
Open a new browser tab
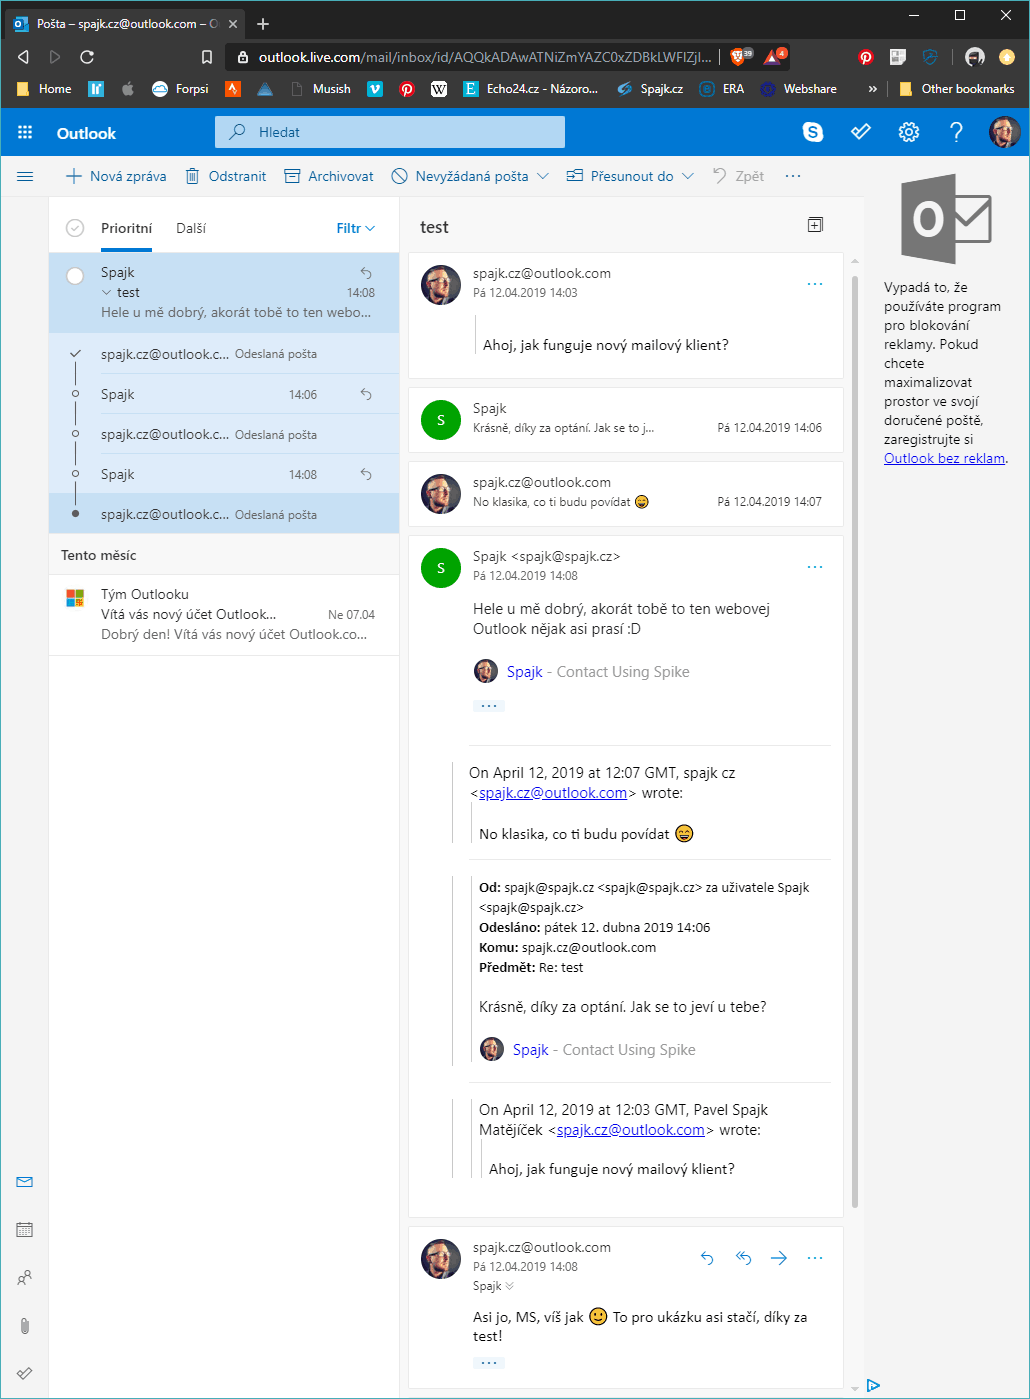pos(263,24)
